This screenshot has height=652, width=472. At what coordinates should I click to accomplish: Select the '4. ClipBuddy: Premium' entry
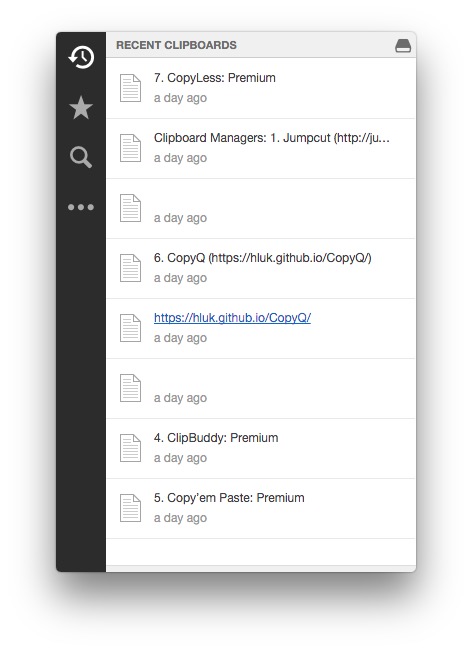click(261, 448)
